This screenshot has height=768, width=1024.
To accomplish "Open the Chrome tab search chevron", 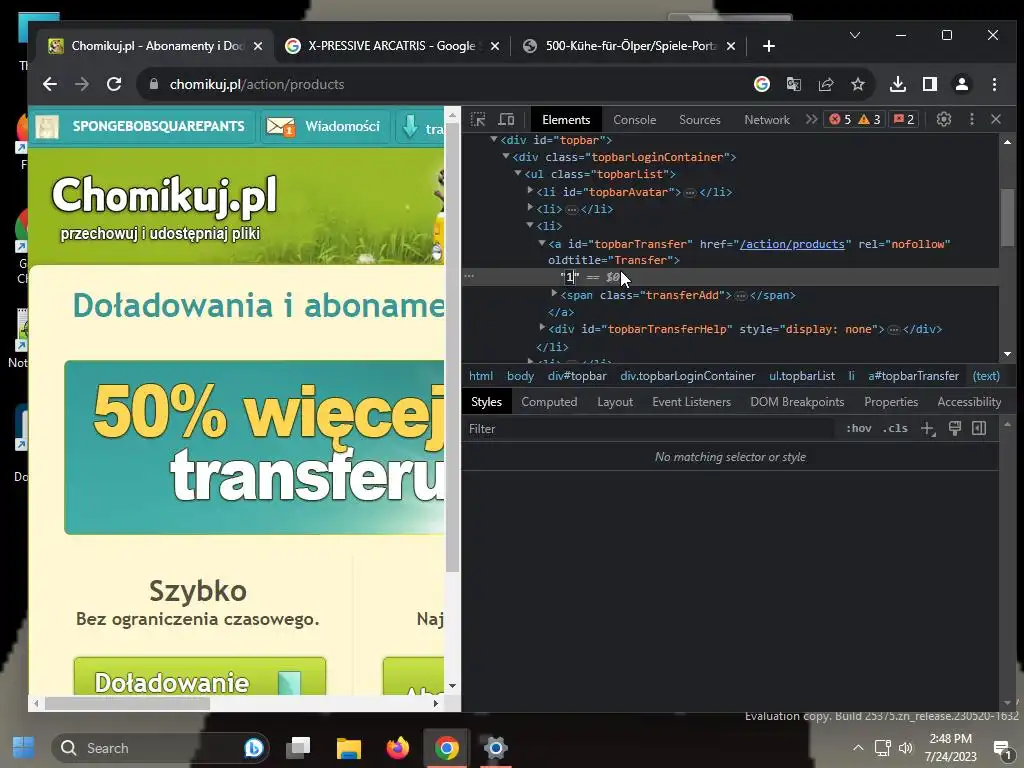I will coord(855,35).
